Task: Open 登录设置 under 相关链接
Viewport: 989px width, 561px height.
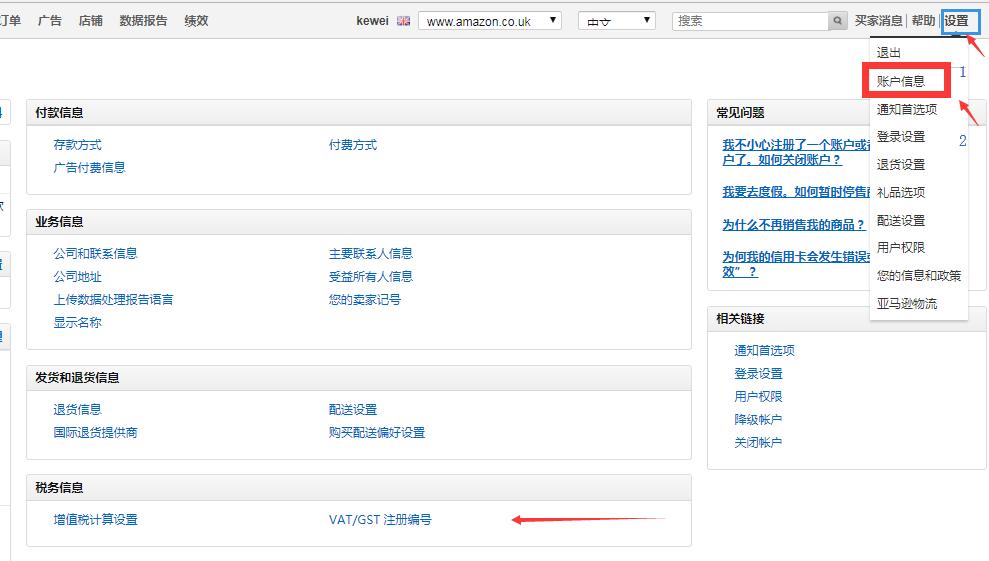Action: coord(758,374)
